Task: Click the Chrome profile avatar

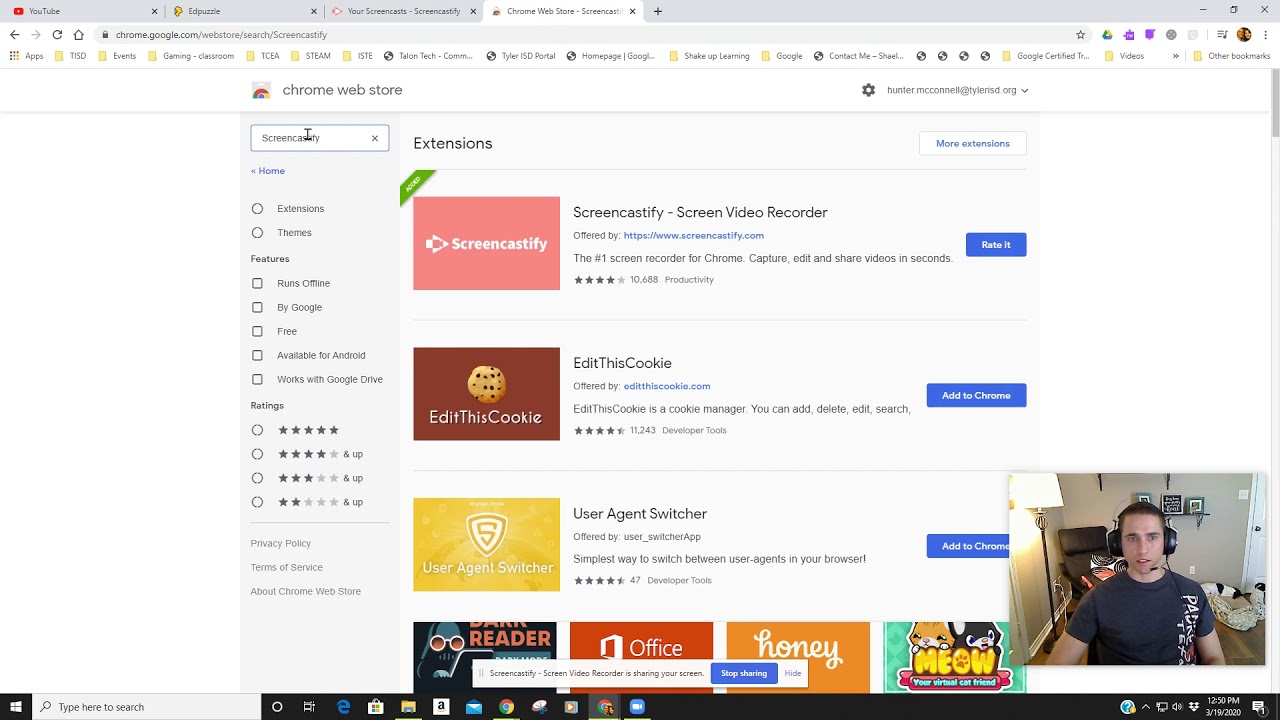Action: point(1244,34)
